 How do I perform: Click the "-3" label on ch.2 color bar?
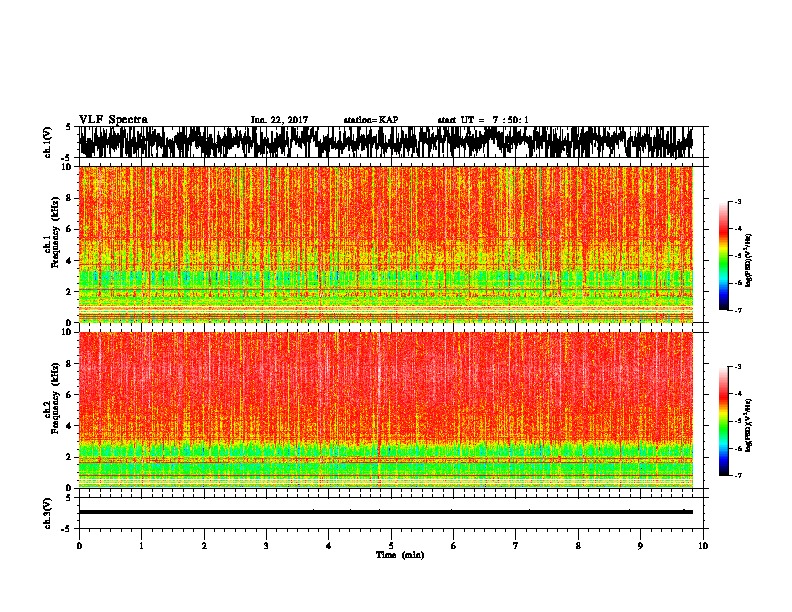(738, 367)
